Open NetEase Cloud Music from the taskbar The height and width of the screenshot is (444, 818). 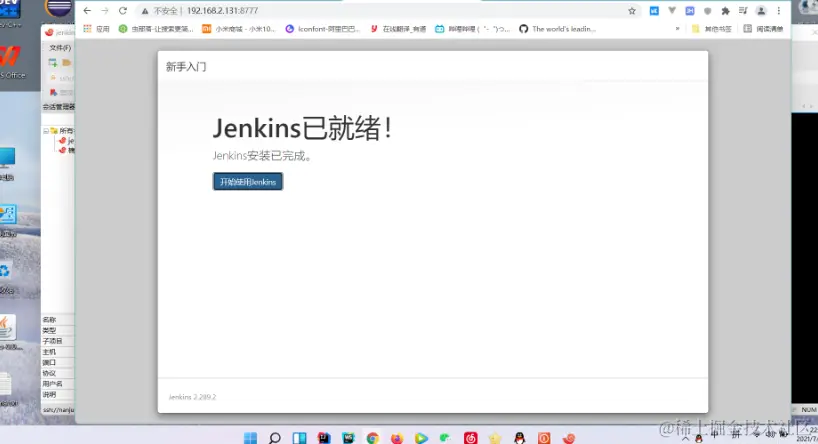[471, 437]
